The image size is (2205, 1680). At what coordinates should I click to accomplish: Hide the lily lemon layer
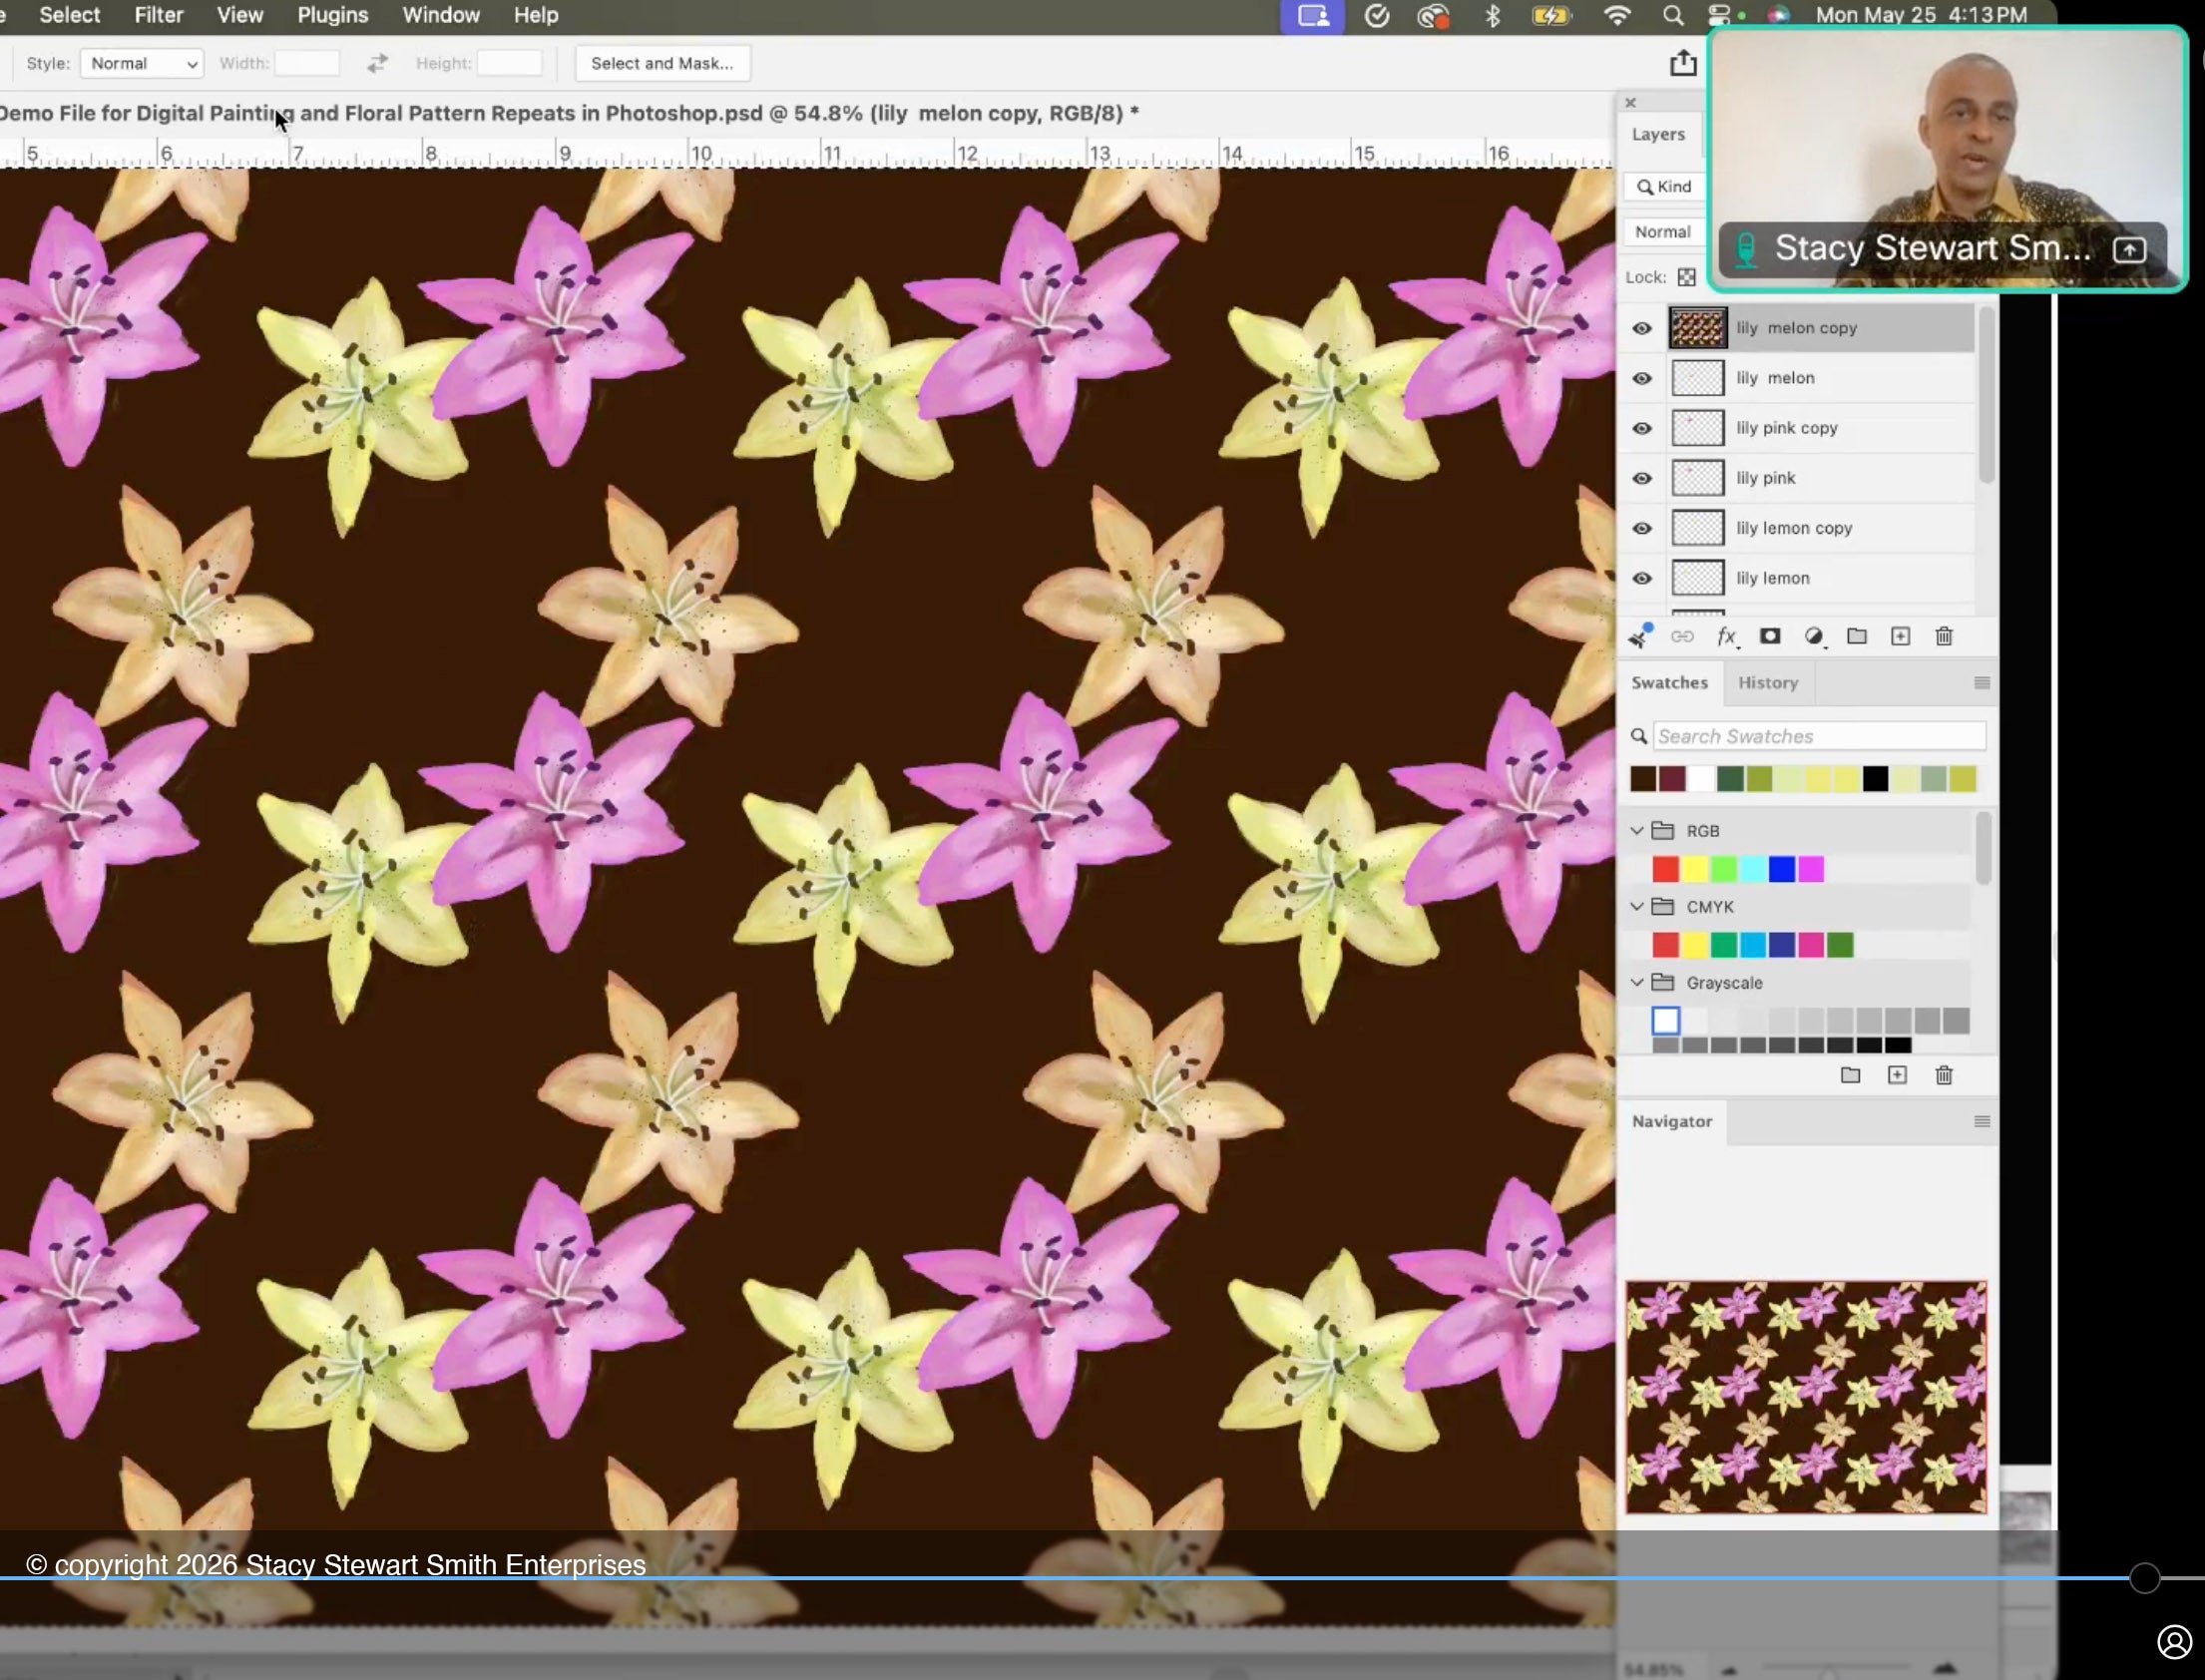(1642, 578)
